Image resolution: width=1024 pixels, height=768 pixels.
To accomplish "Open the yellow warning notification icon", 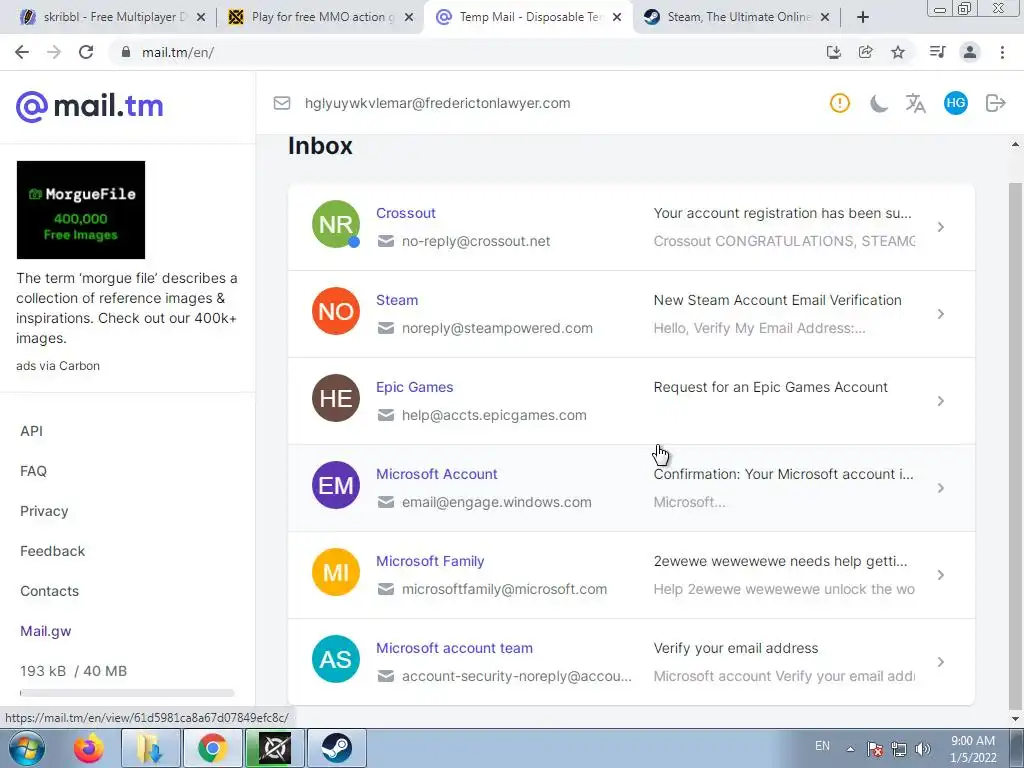I will [840, 103].
